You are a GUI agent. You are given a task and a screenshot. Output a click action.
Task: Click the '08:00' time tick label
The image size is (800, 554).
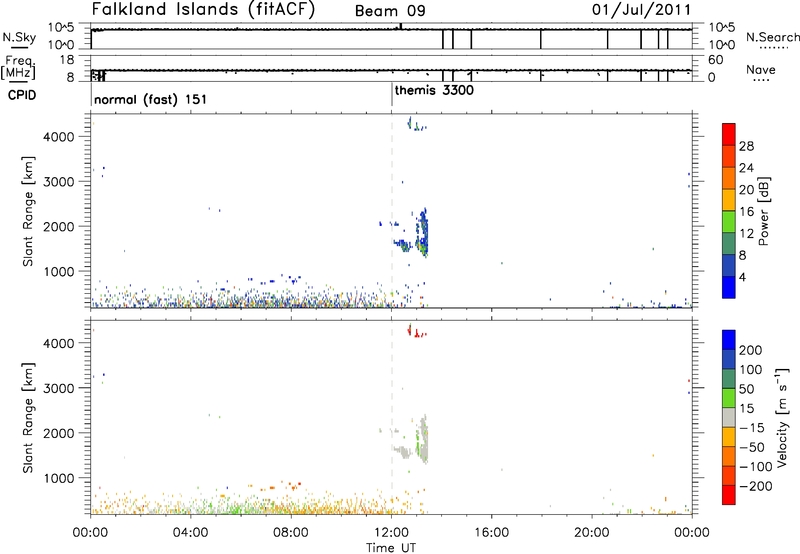(x=291, y=533)
